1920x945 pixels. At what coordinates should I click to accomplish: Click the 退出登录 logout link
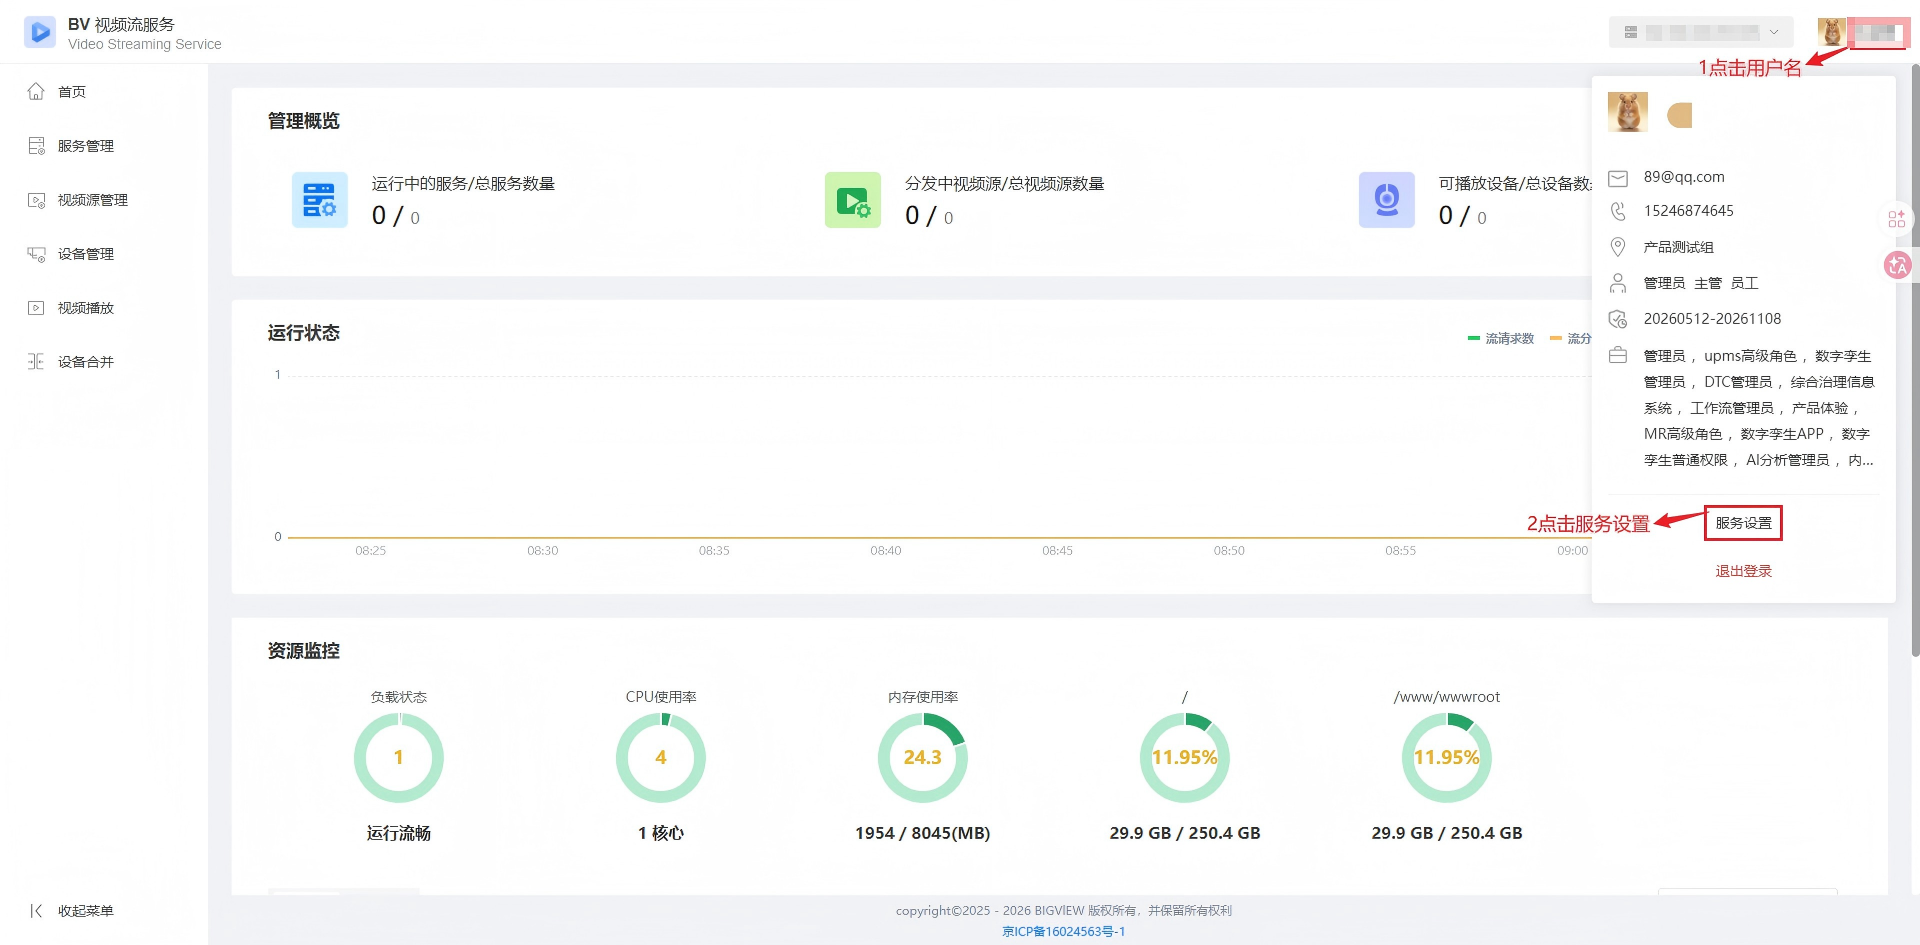(x=1743, y=571)
